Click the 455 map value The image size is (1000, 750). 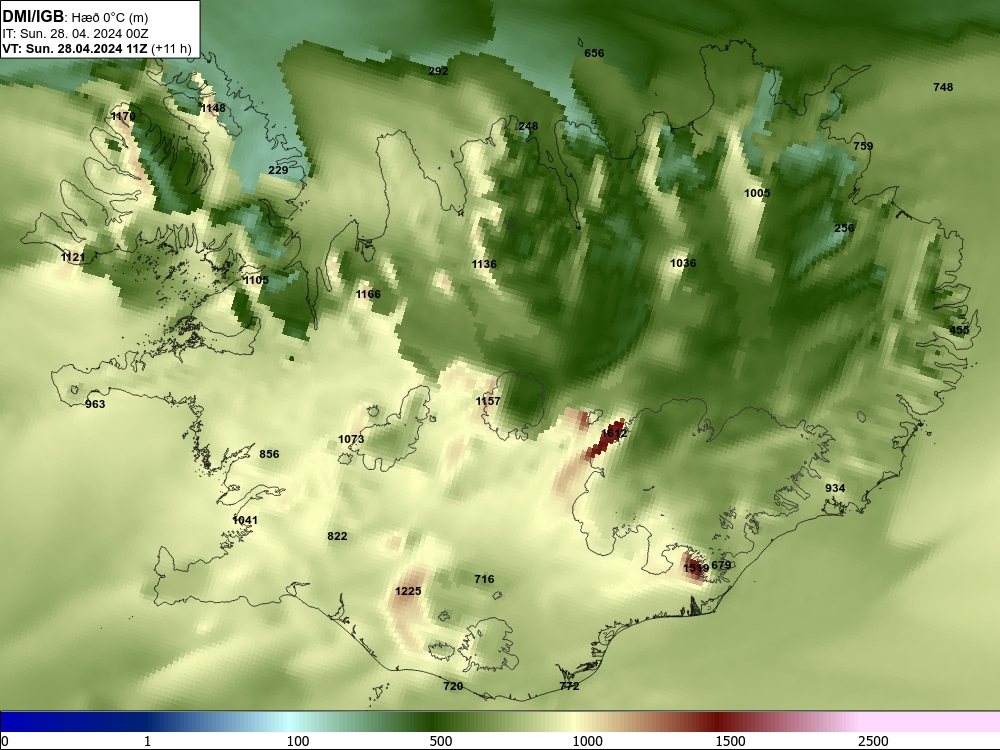tap(959, 330)
